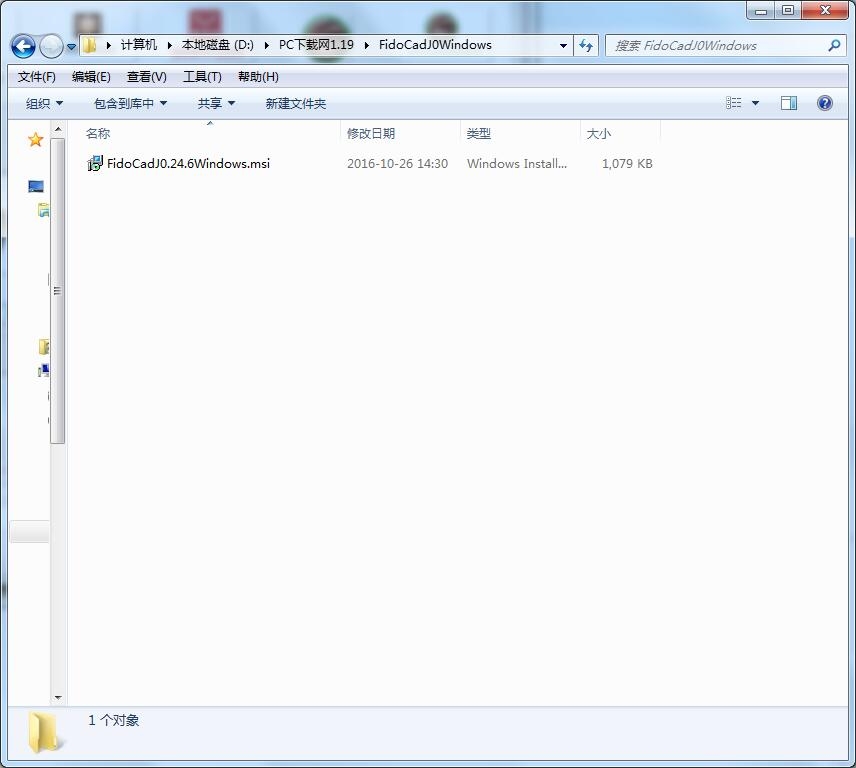Navigate to PC下载网1.19 in the breadcrumb
The image size is (856, 768).
(x=316, y=45)
